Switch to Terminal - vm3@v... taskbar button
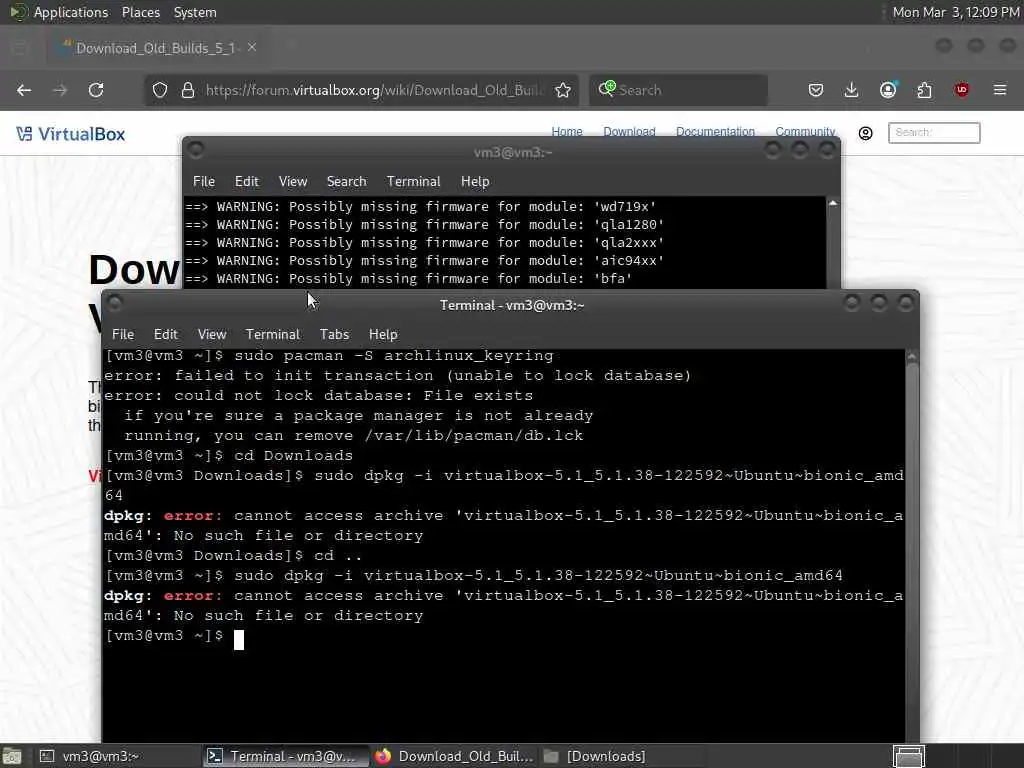The height and width of the screenshot is (768, 1024). (x=285, y=756)
